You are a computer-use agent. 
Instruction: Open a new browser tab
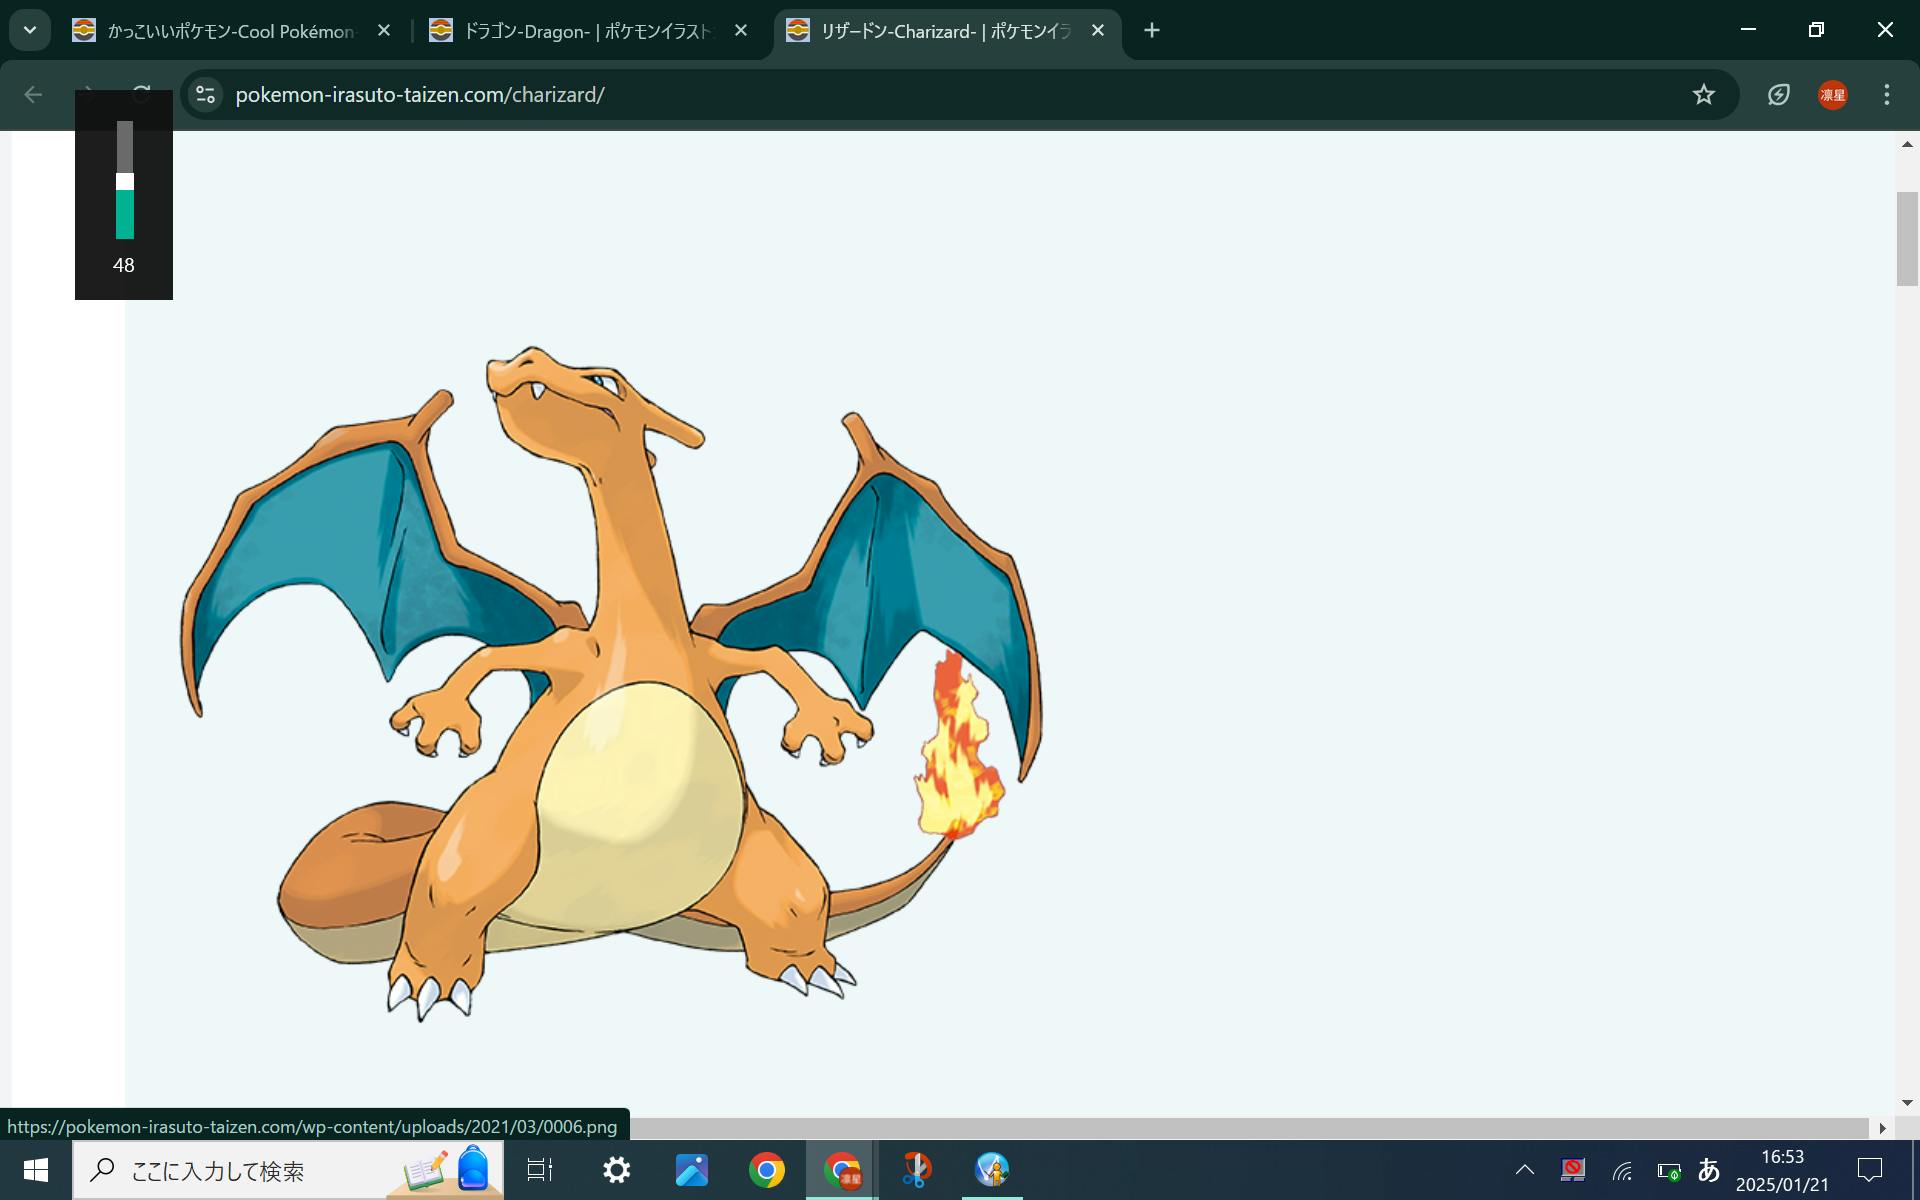click(x=1152, y=31)
